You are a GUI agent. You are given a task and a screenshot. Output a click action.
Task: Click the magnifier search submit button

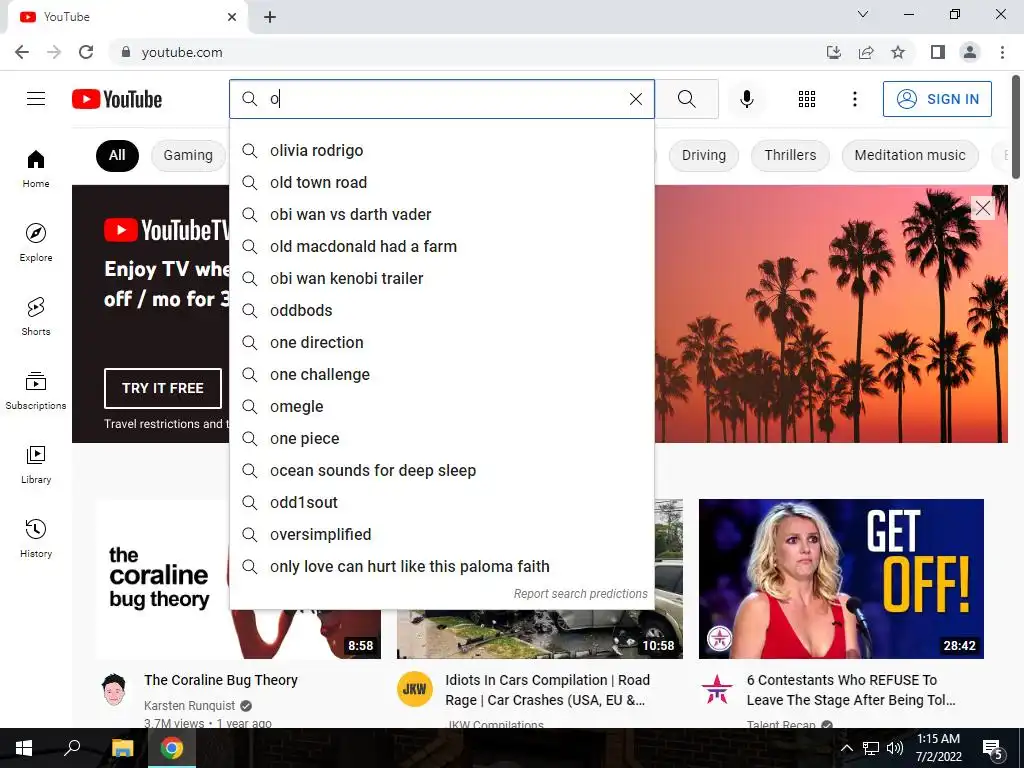(686, 99)
